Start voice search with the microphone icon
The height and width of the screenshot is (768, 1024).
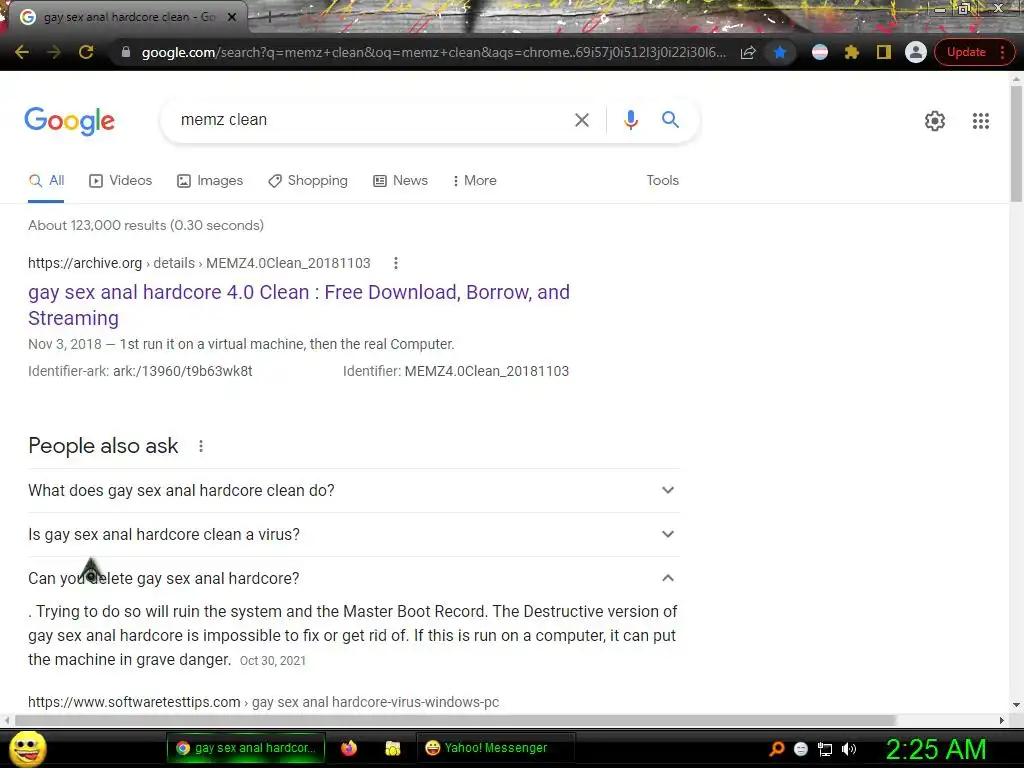tap(630, 120)
